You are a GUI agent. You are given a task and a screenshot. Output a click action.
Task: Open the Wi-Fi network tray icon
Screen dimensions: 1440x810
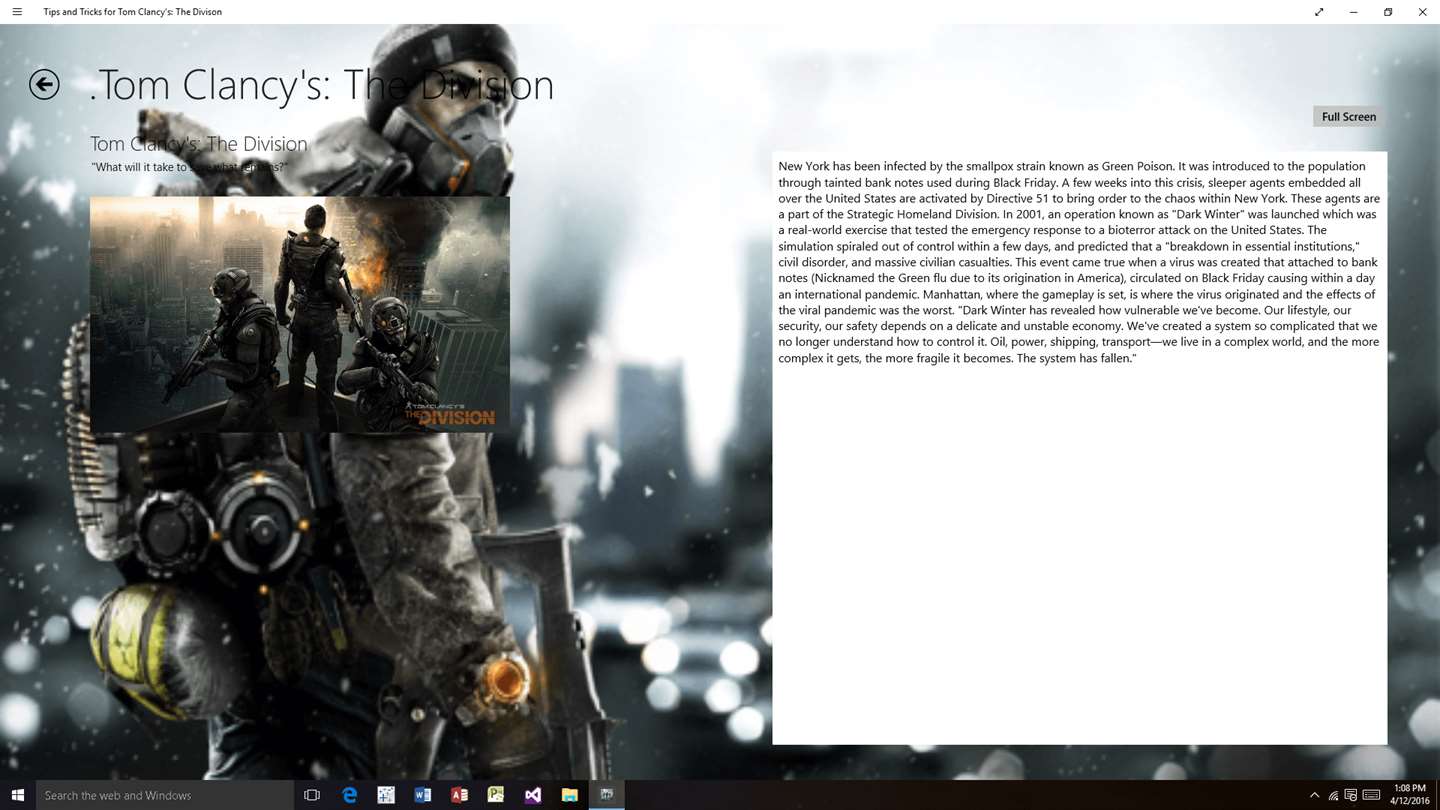1333,796
